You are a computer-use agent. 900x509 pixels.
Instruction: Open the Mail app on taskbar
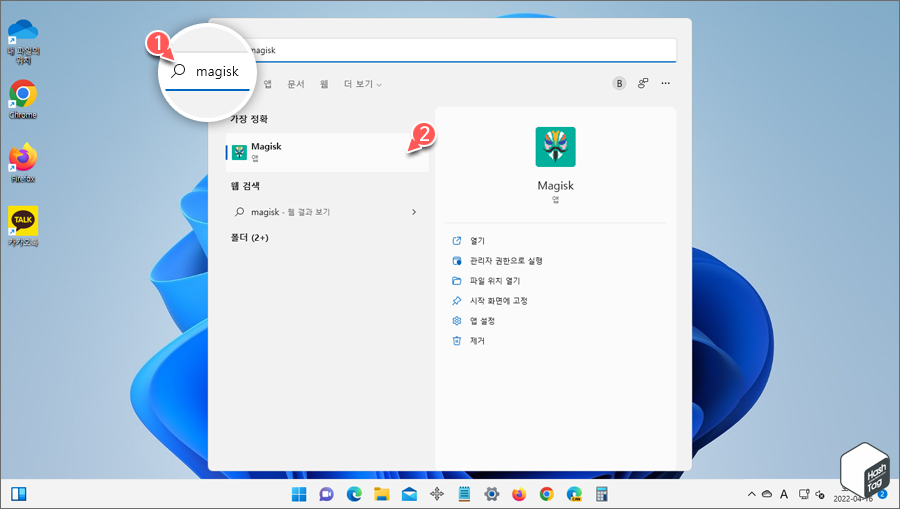pyautogui.click(x=409, y=494)
